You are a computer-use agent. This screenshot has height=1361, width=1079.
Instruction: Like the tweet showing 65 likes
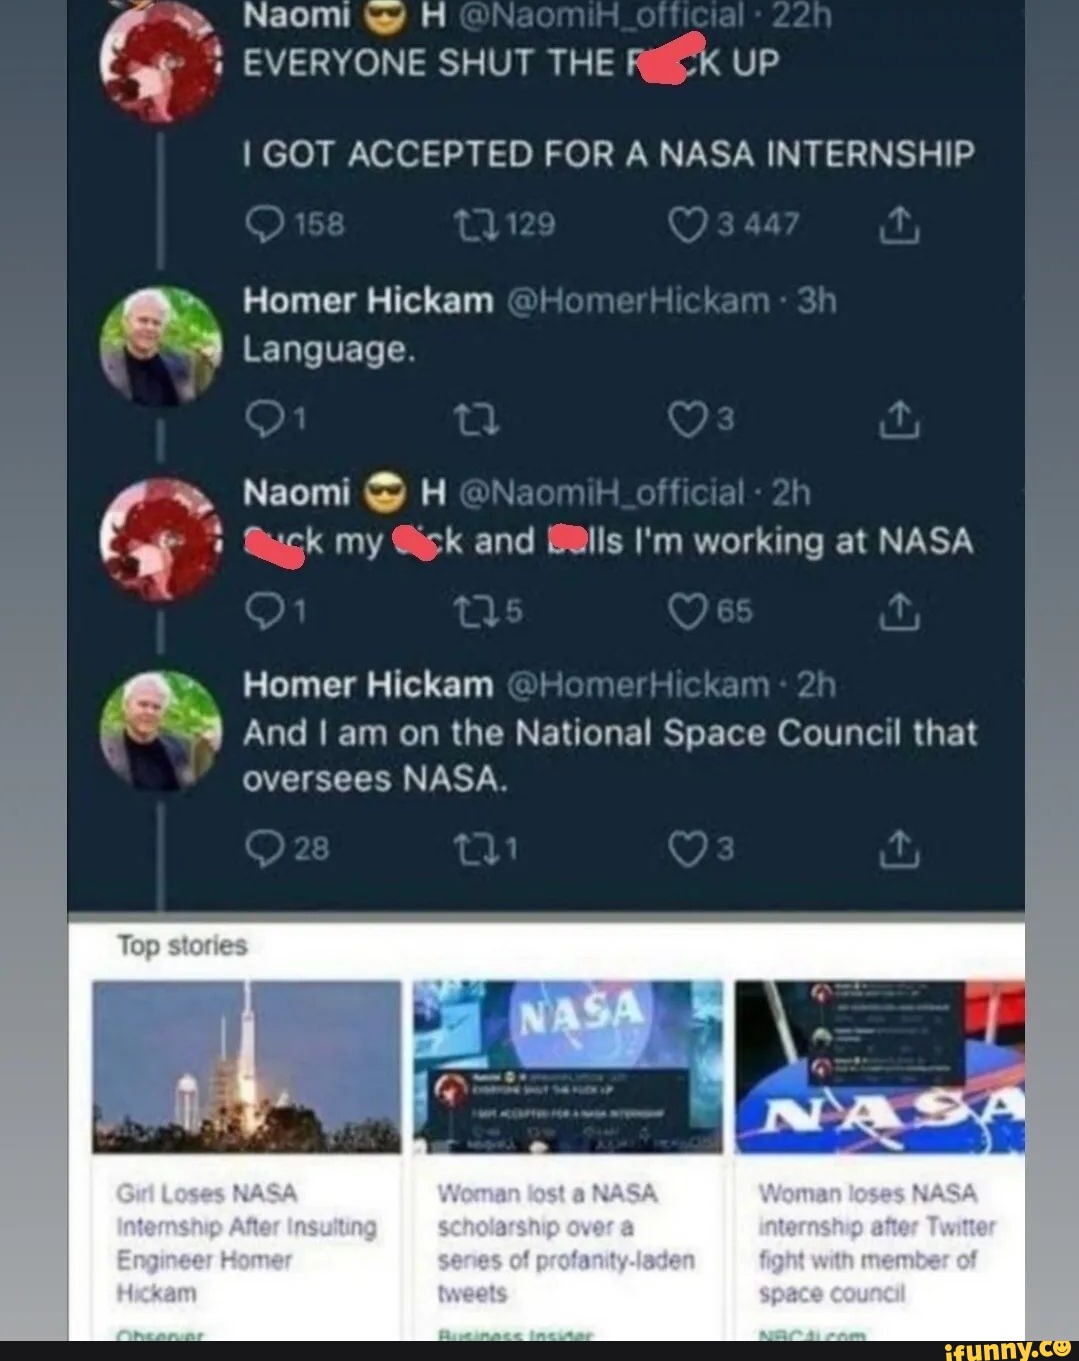(688, 611)
